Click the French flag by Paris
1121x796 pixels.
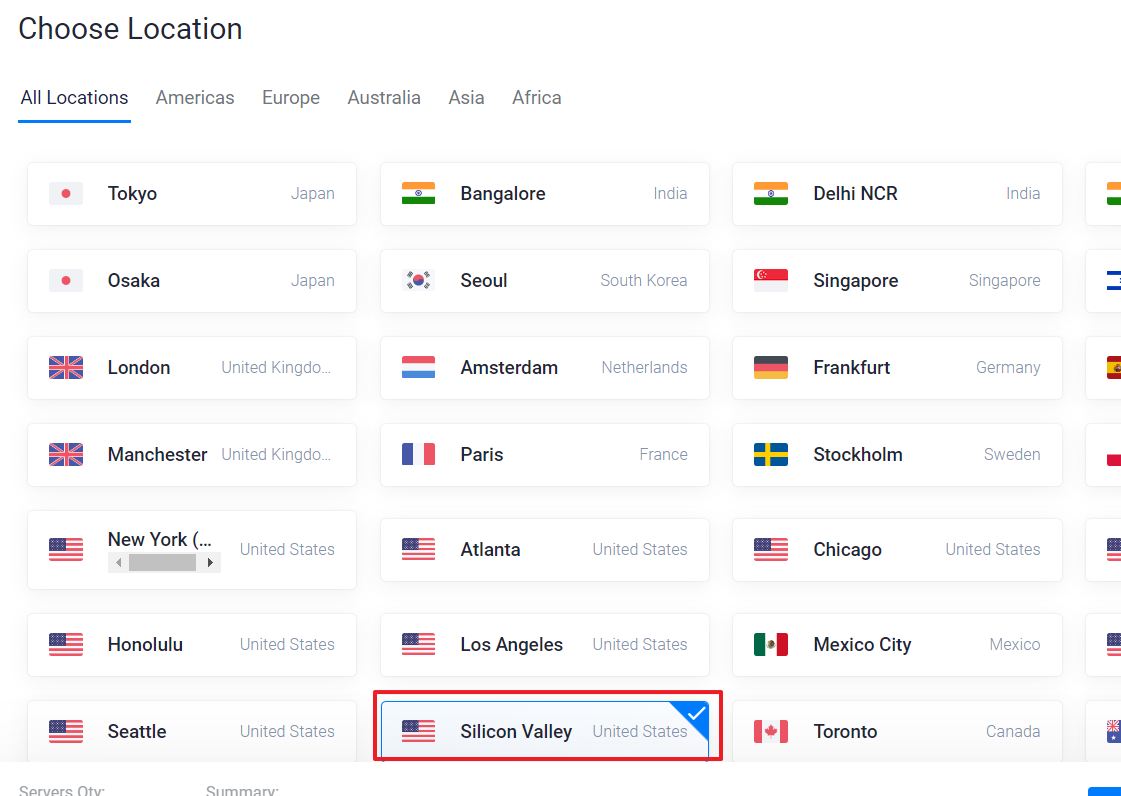(418, 455)
